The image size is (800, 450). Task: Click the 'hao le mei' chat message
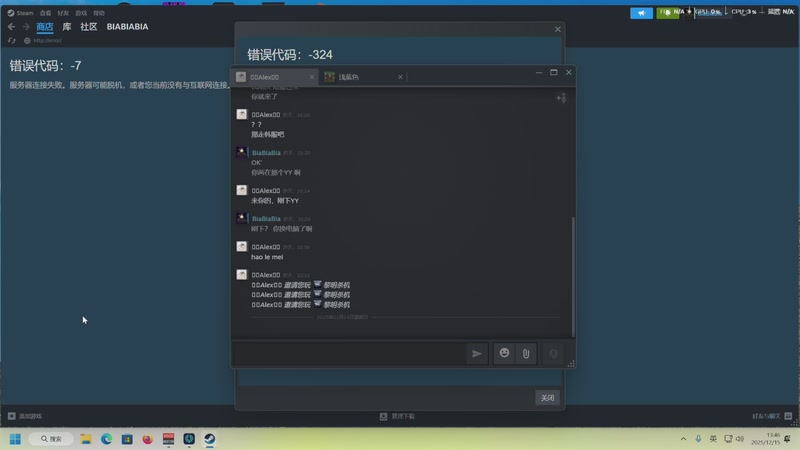coord(267,257)
